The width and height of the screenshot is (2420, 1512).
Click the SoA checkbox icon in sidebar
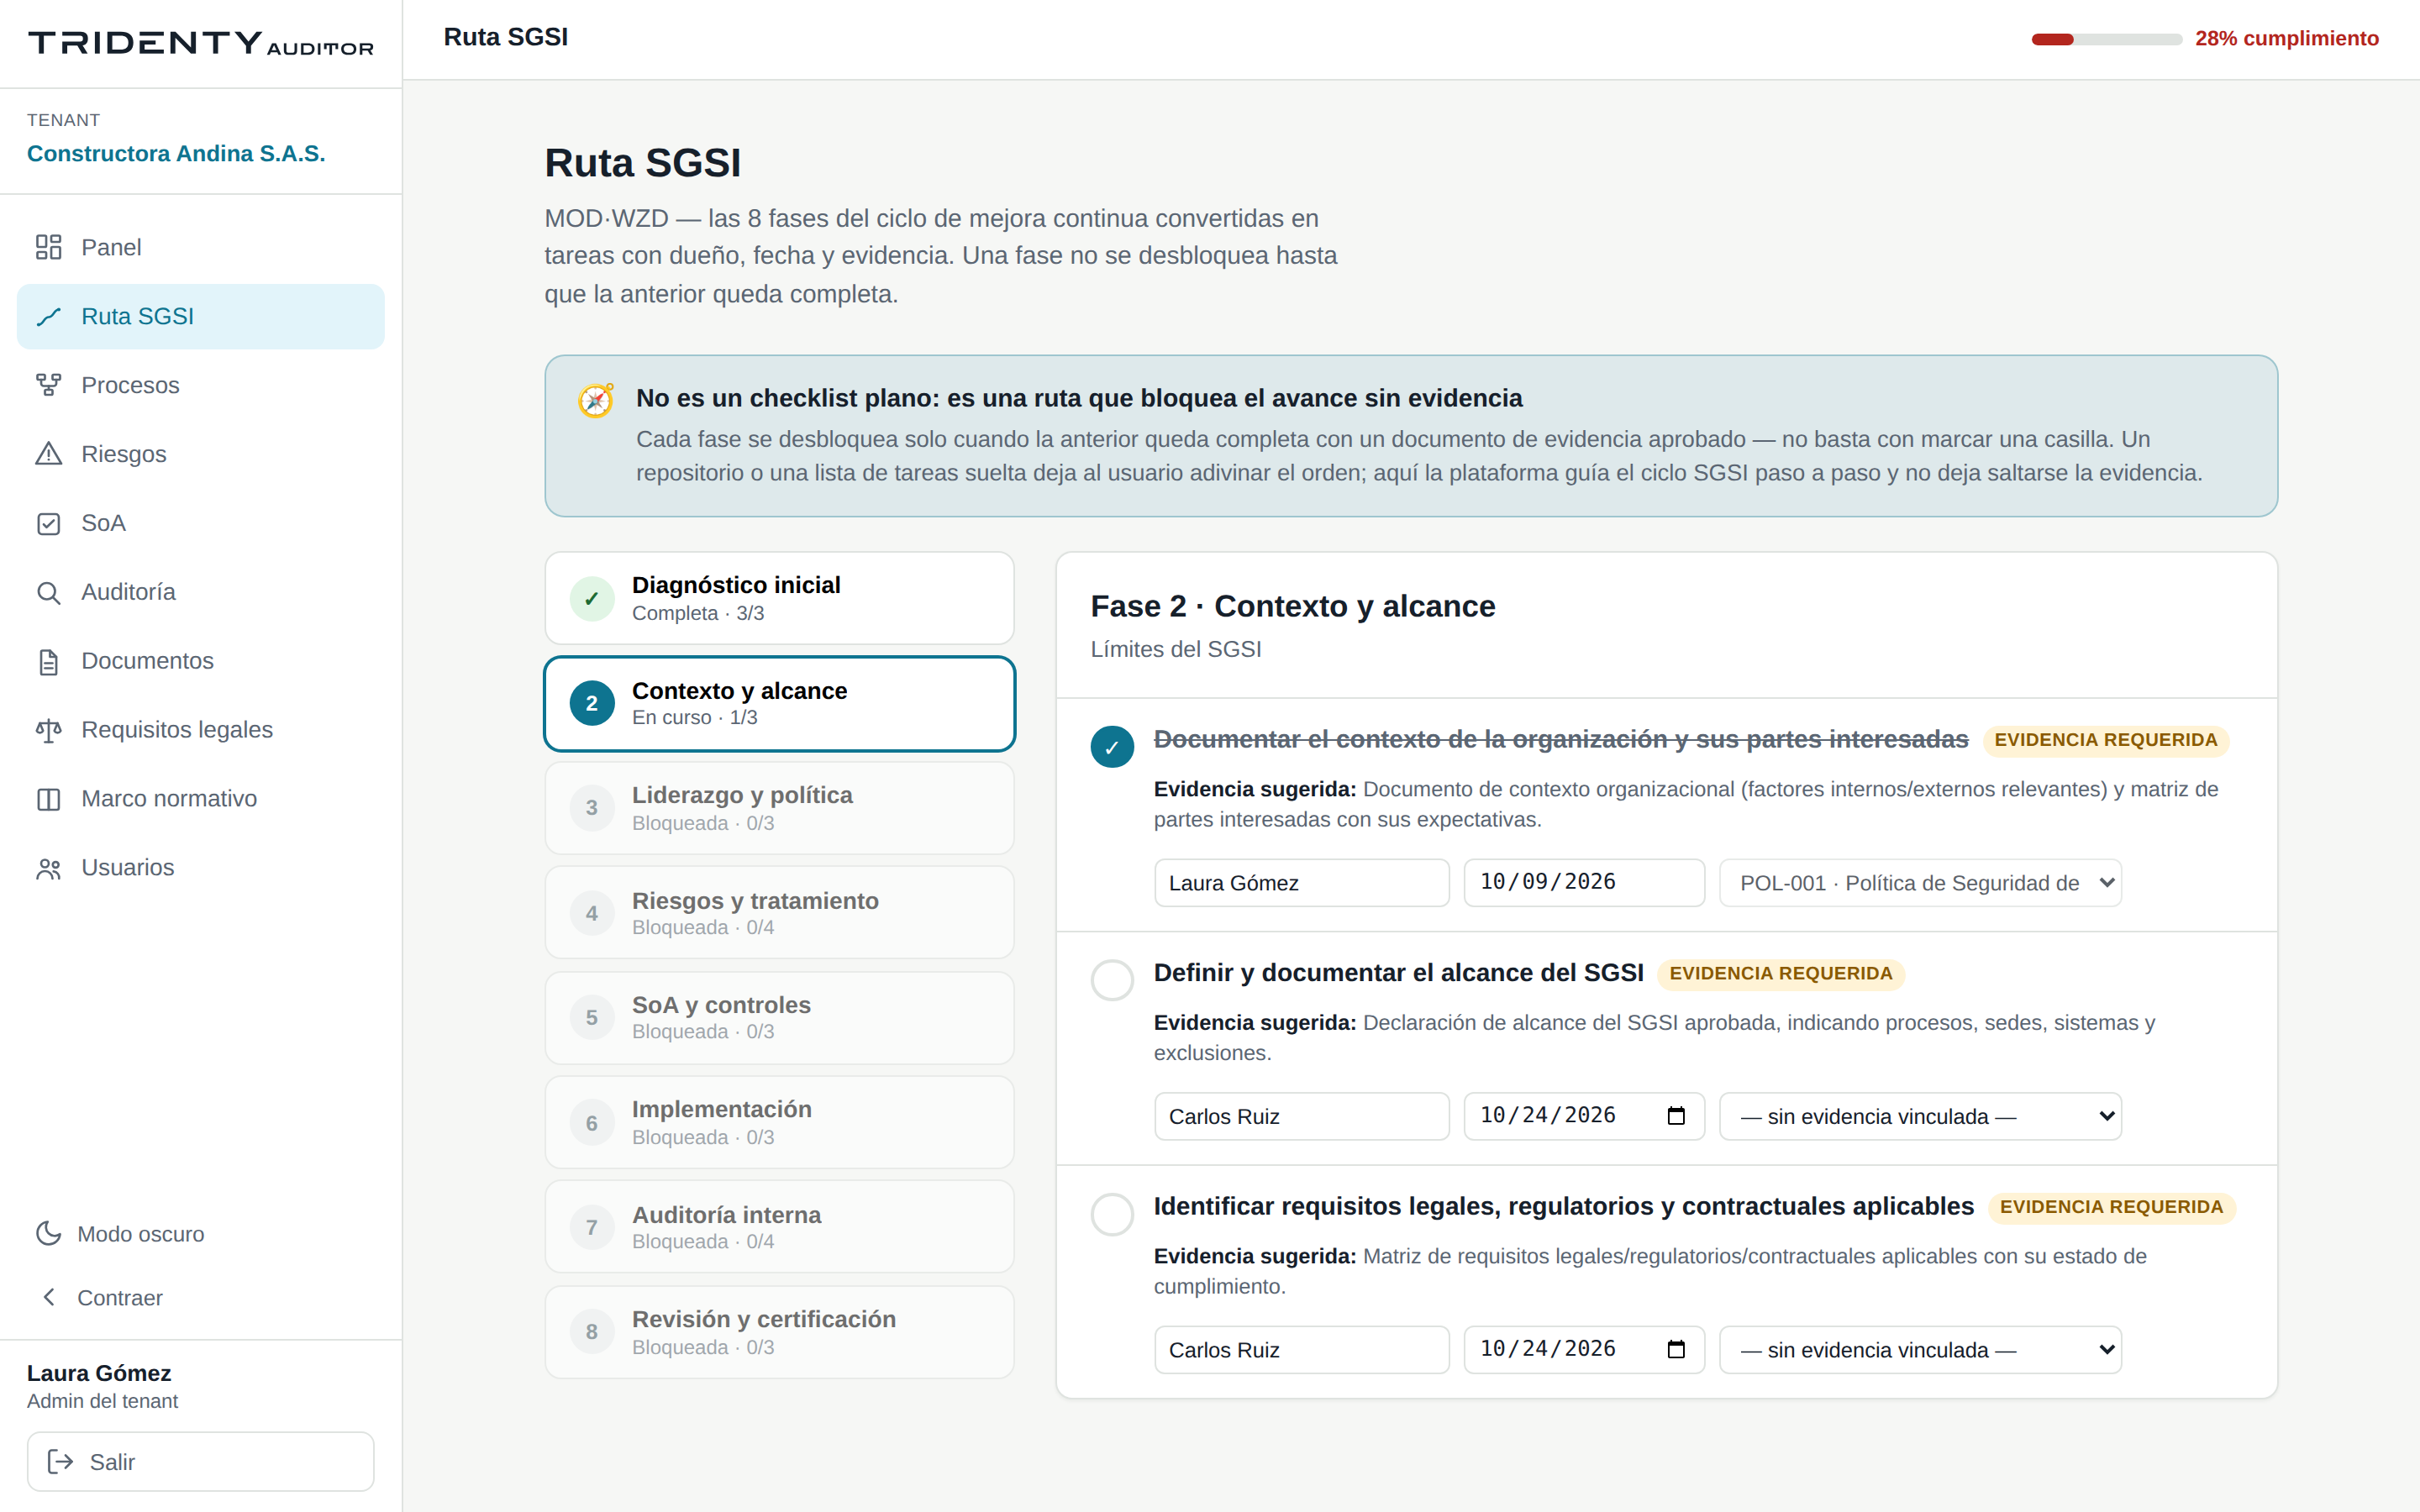click(x=48, y=523)
